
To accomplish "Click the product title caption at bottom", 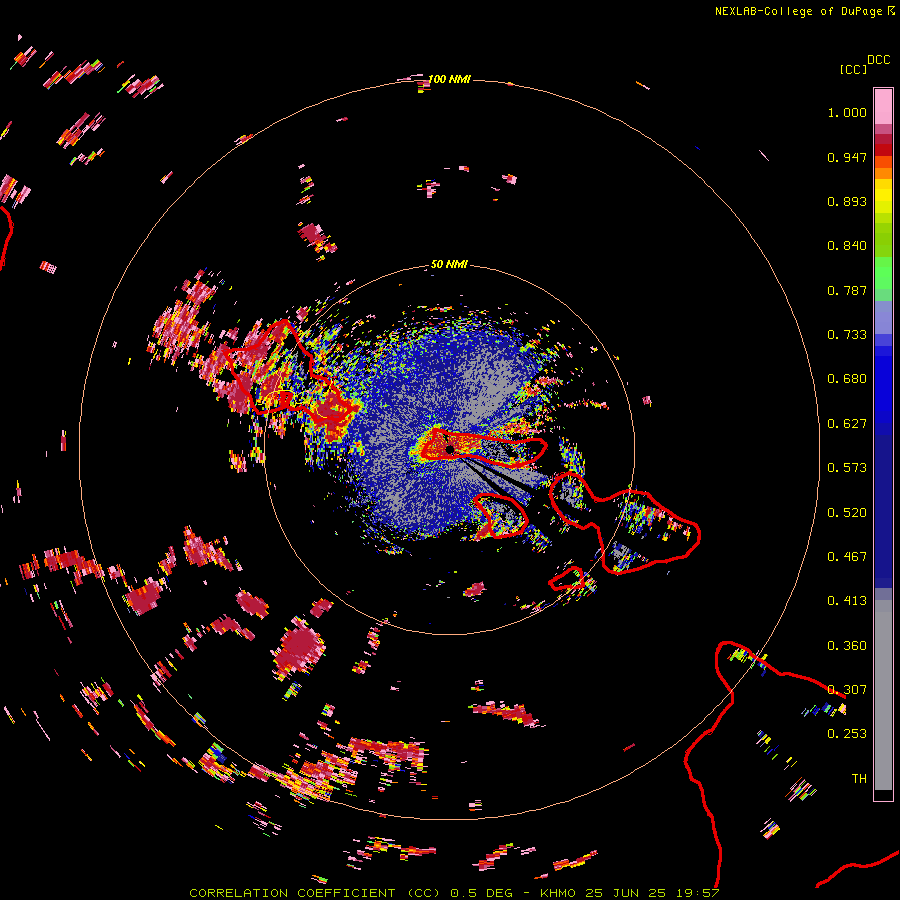I will (454, 893).
